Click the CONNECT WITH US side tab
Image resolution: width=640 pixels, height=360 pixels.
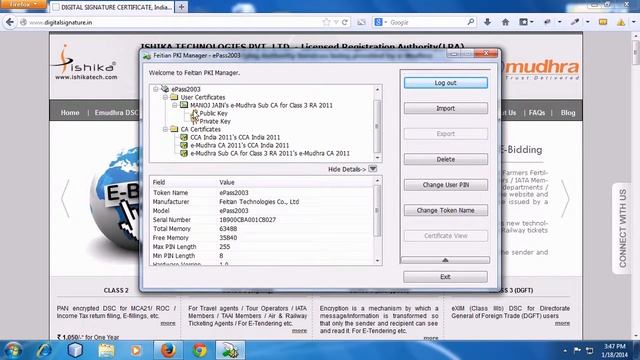pyautogui.click(x=622, y=228)
